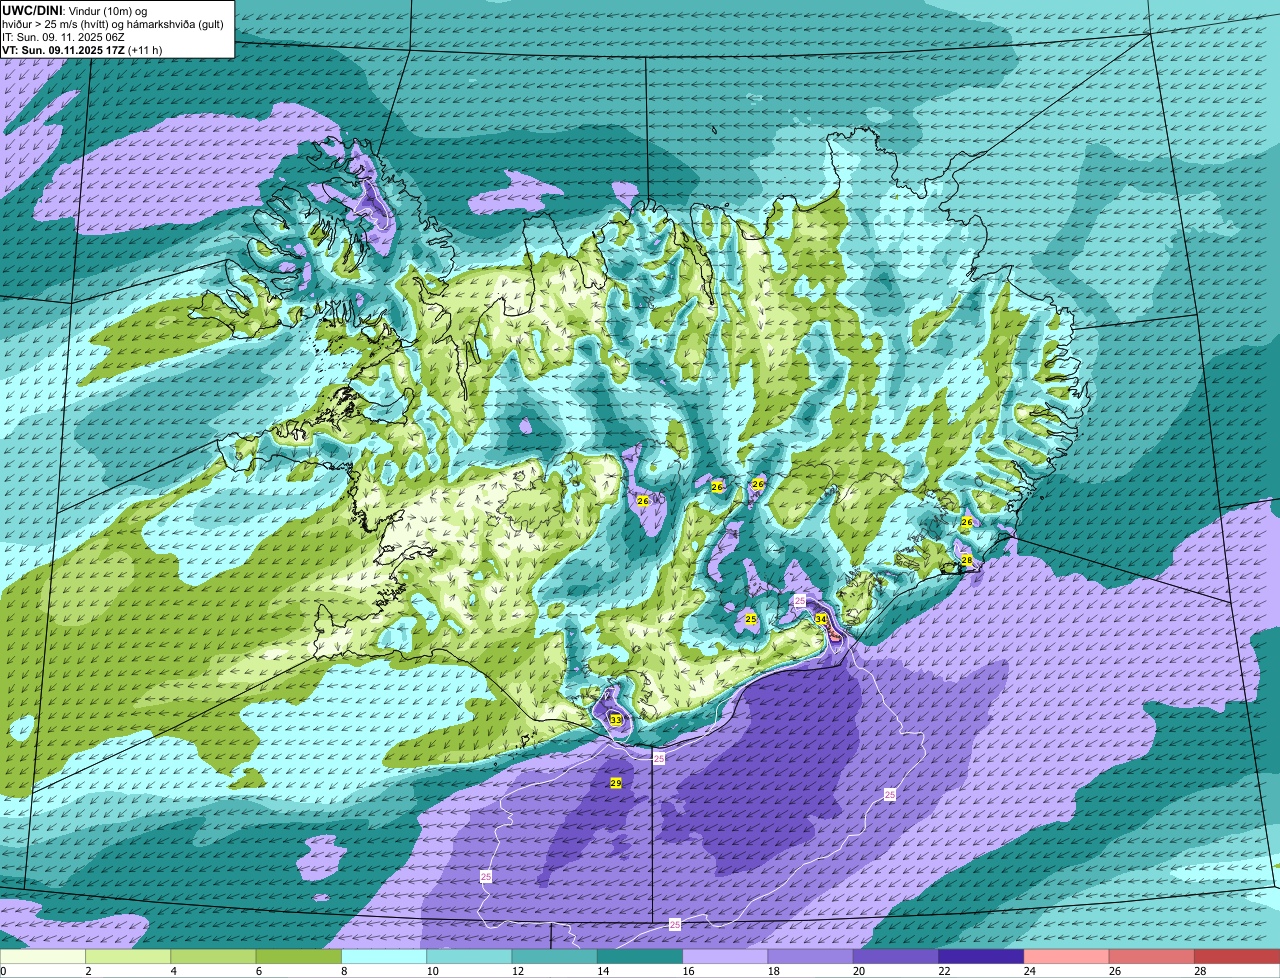1280x978 pixels.
Task: Pick the 2–4 m/s light green swatch
Action: pyautogui.click(x=128, y=956)
